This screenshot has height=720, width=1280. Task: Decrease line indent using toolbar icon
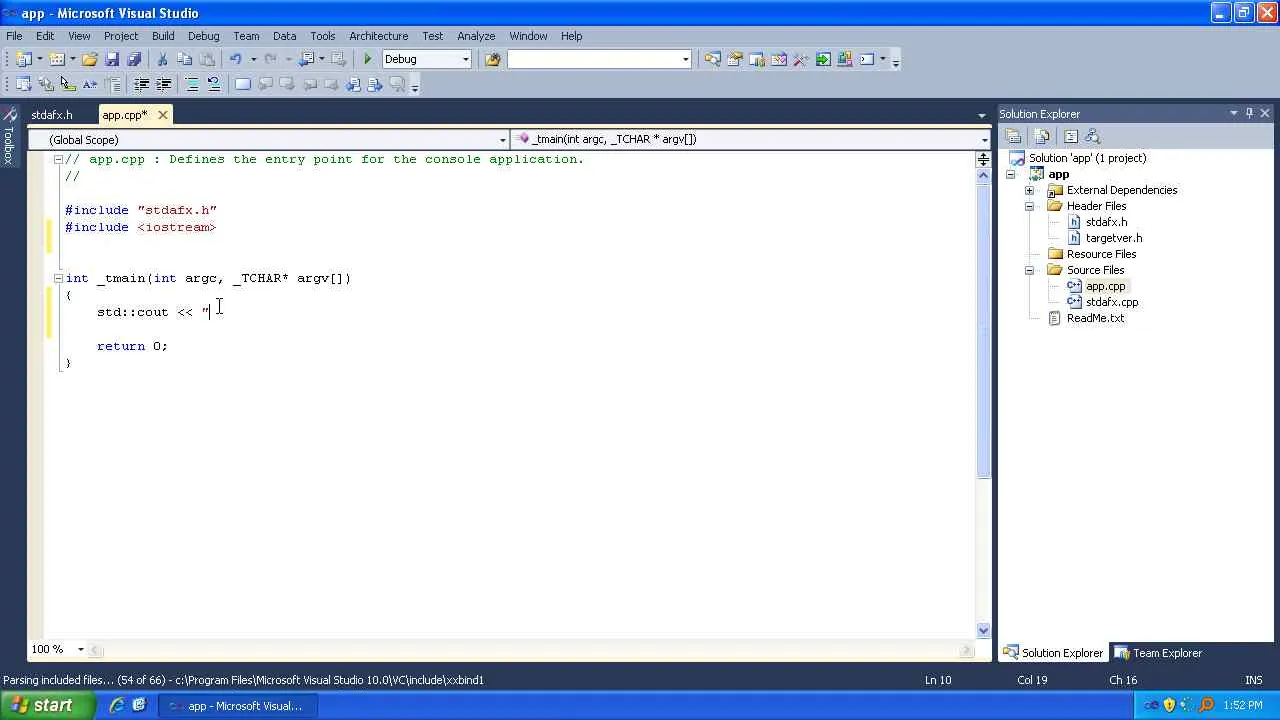pyautogui.click(x=141, y=84)
